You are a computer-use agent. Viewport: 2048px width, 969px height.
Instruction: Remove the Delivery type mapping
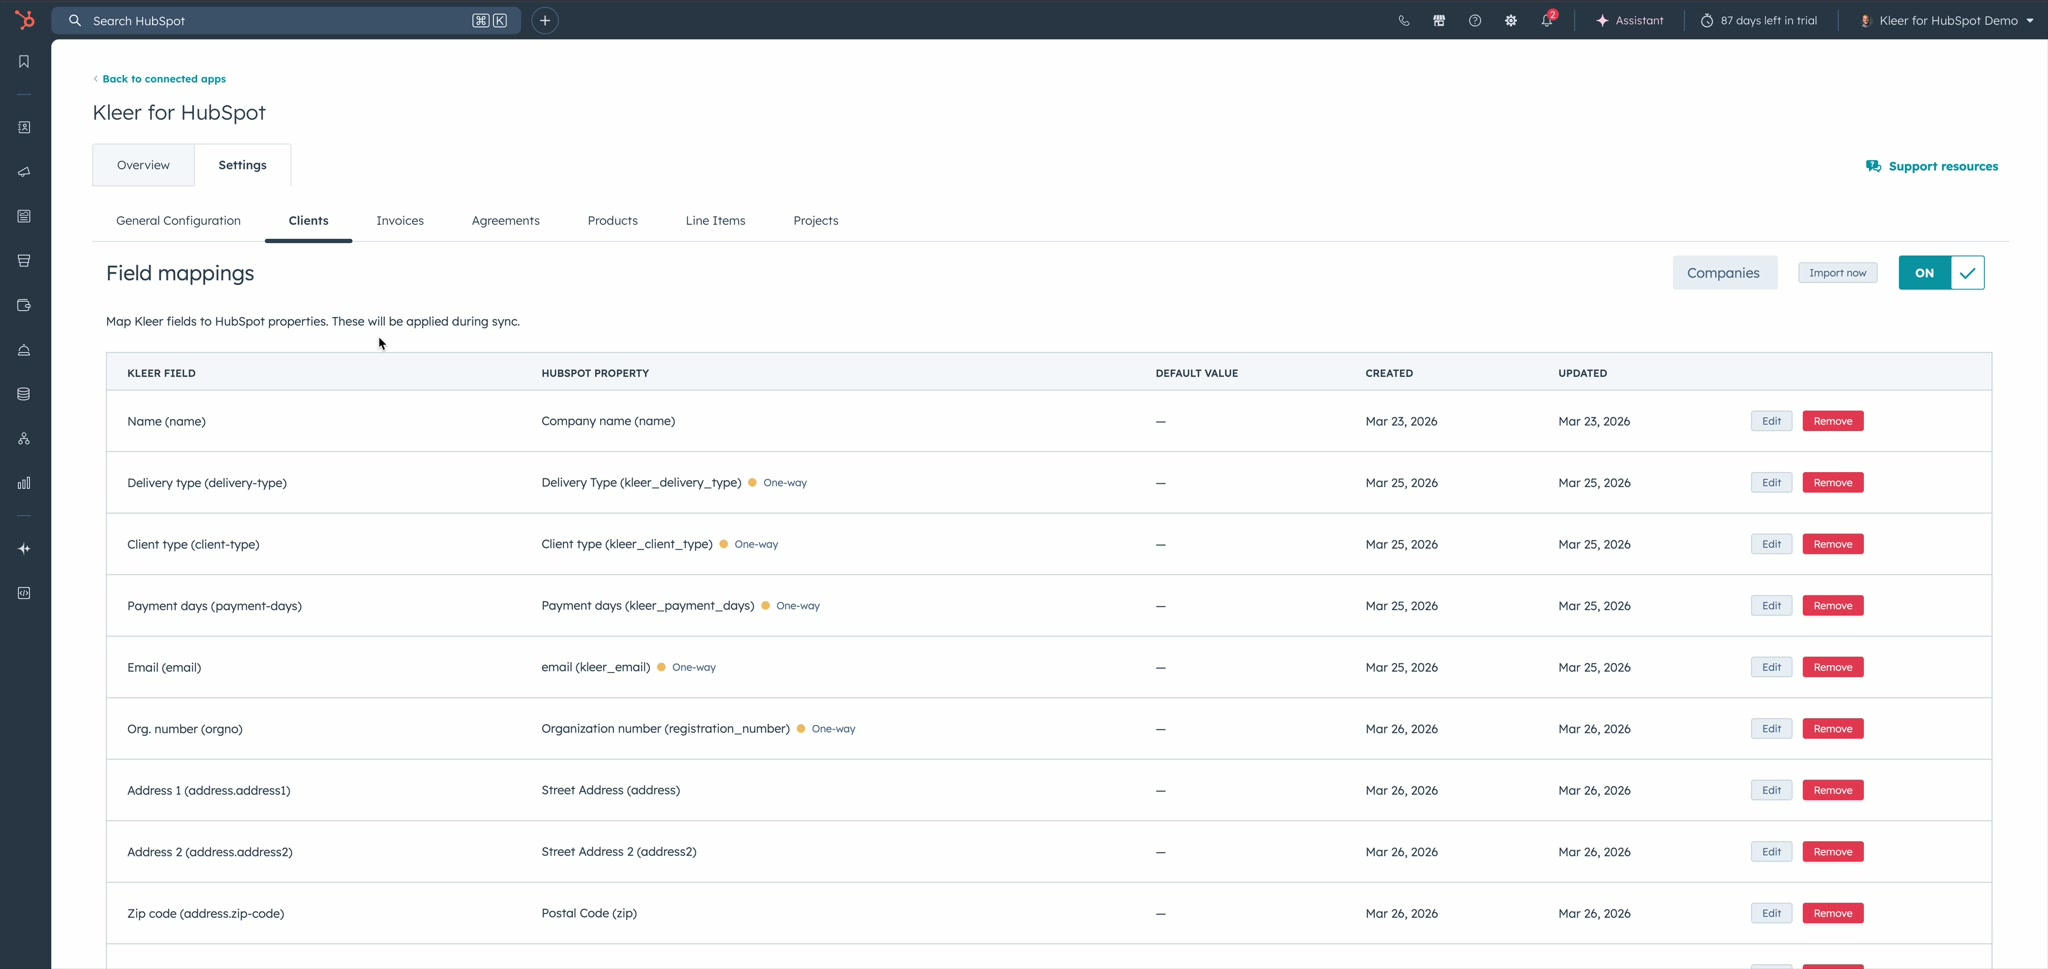[x=1833, y=483]
